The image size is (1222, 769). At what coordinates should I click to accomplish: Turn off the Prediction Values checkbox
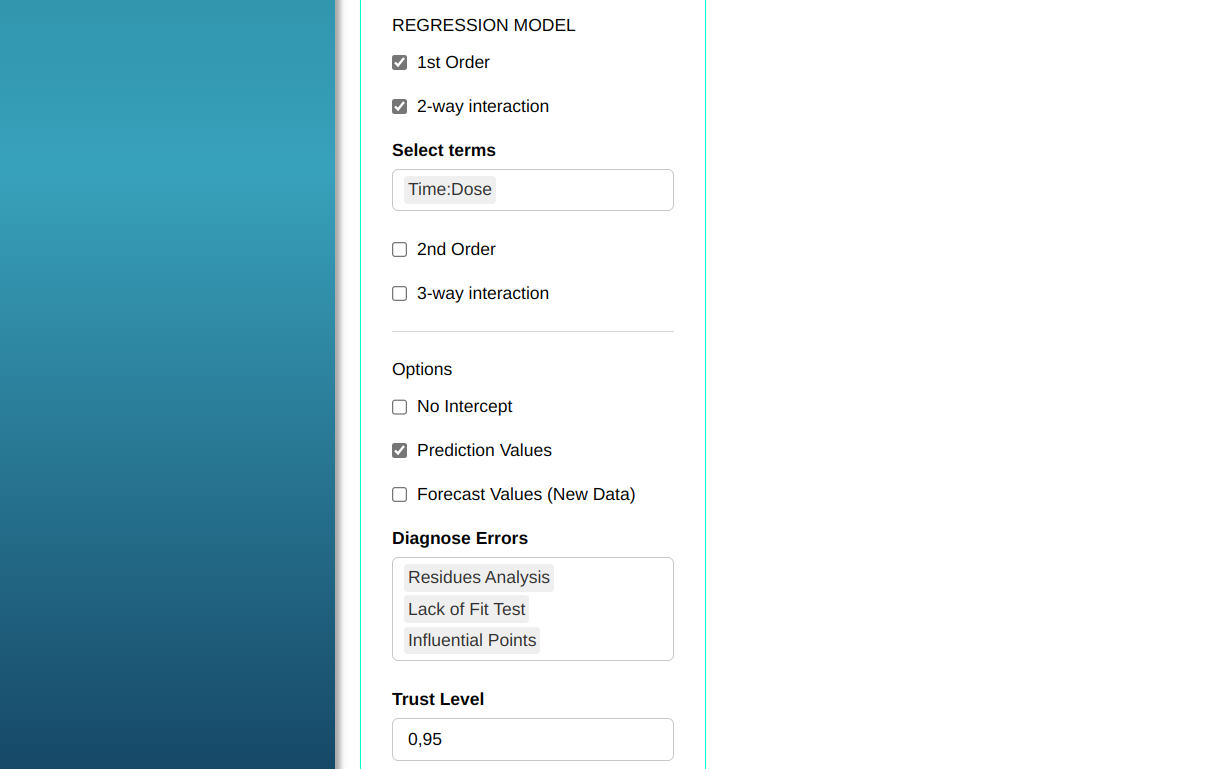tap(400, 451)
